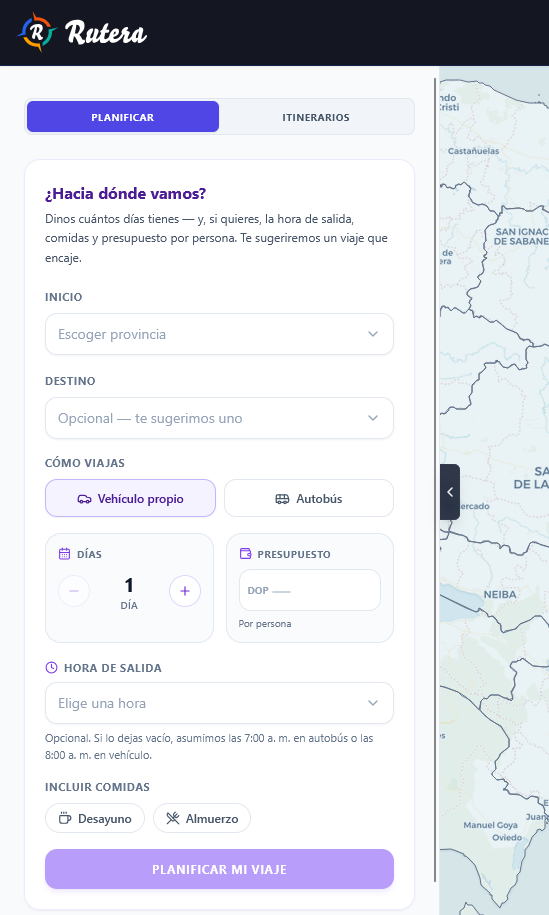Collapse the side panel with arrow handle
This screenshot has height=915, width=549.
click(x=450, y=492)
